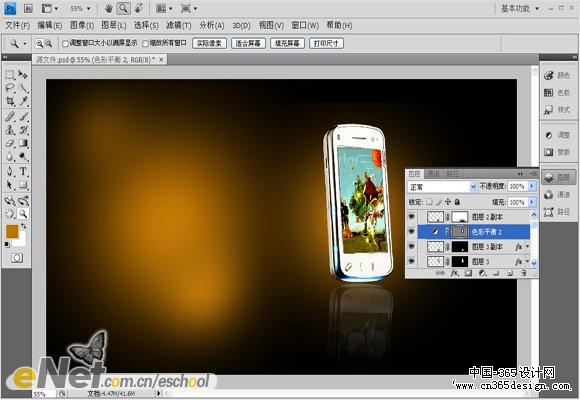Hide the 图层 2 副本 layer

pos(411,217)
